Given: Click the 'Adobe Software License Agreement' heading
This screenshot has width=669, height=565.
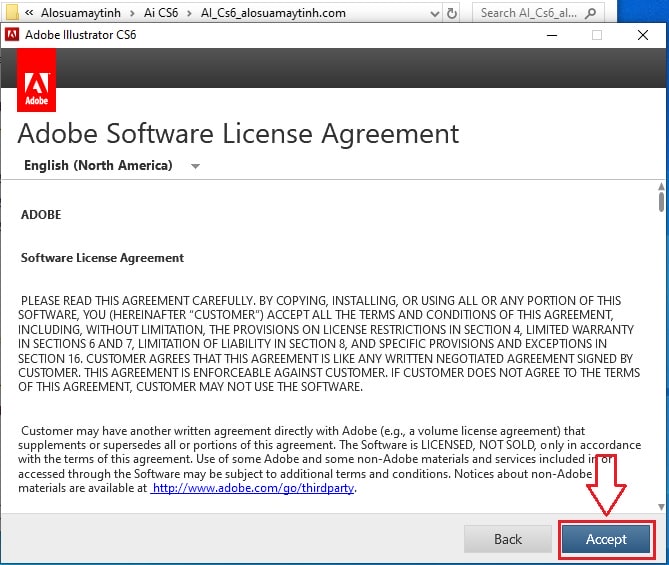Looking at the screenshot, I should pyautogui.click(x=238, y=134).
